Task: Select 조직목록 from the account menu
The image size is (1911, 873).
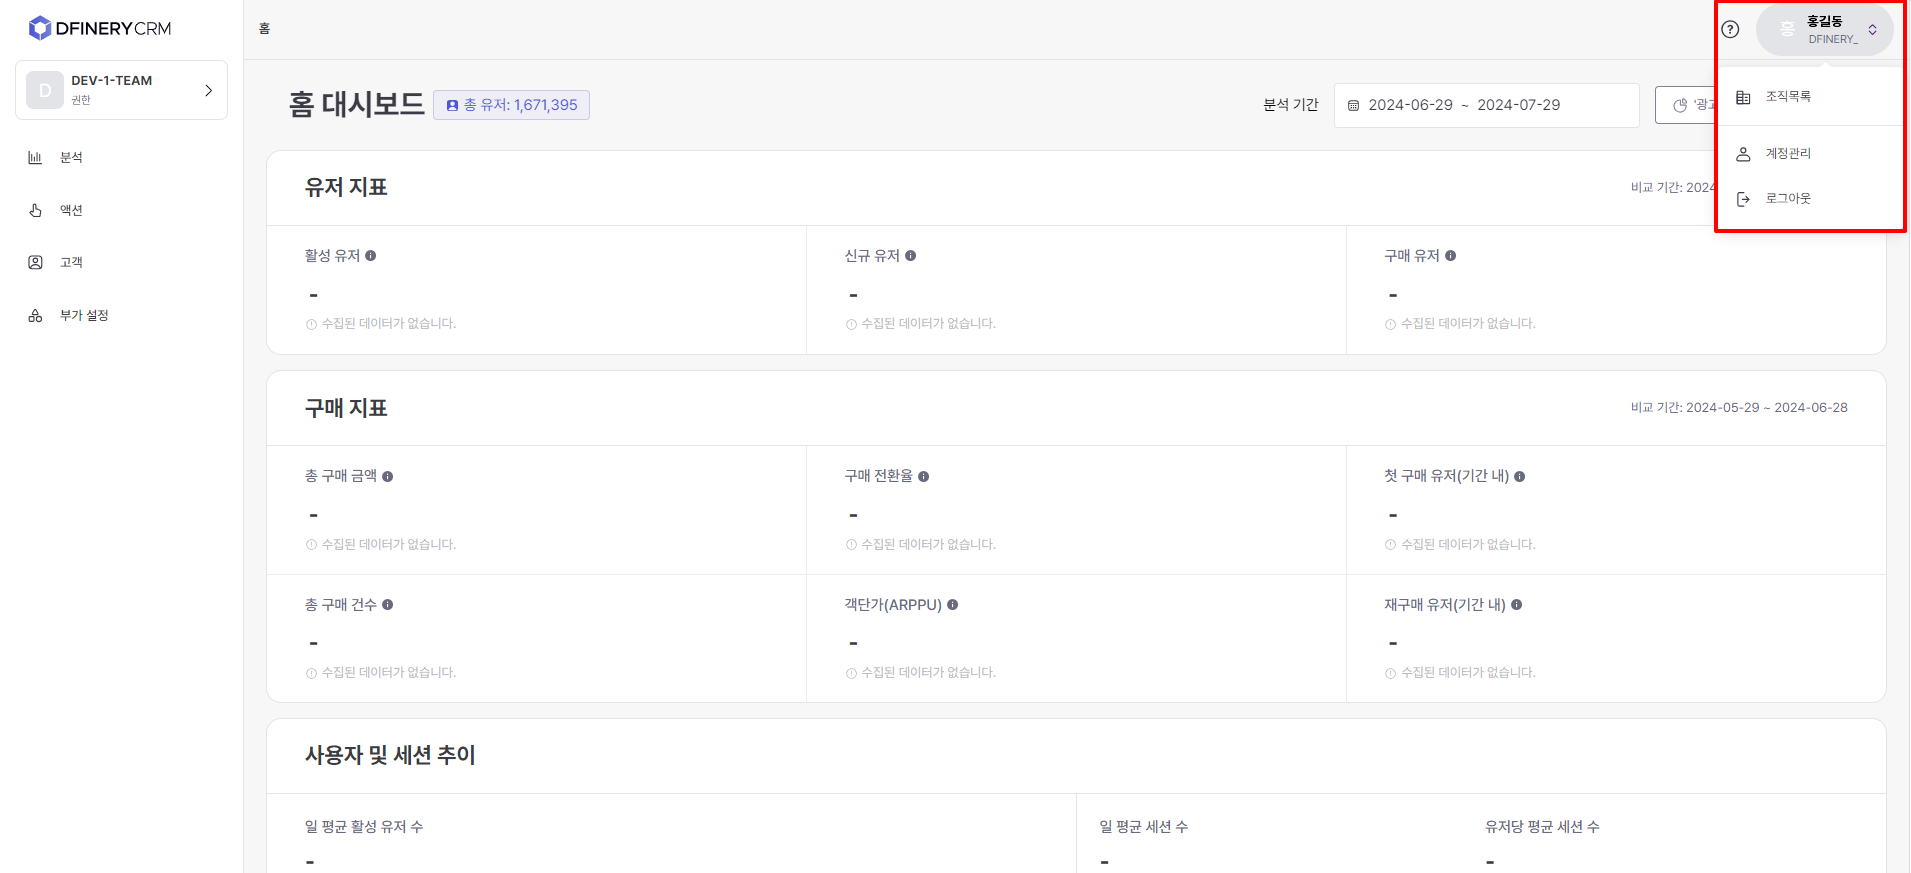Action: coord(1788,97)
